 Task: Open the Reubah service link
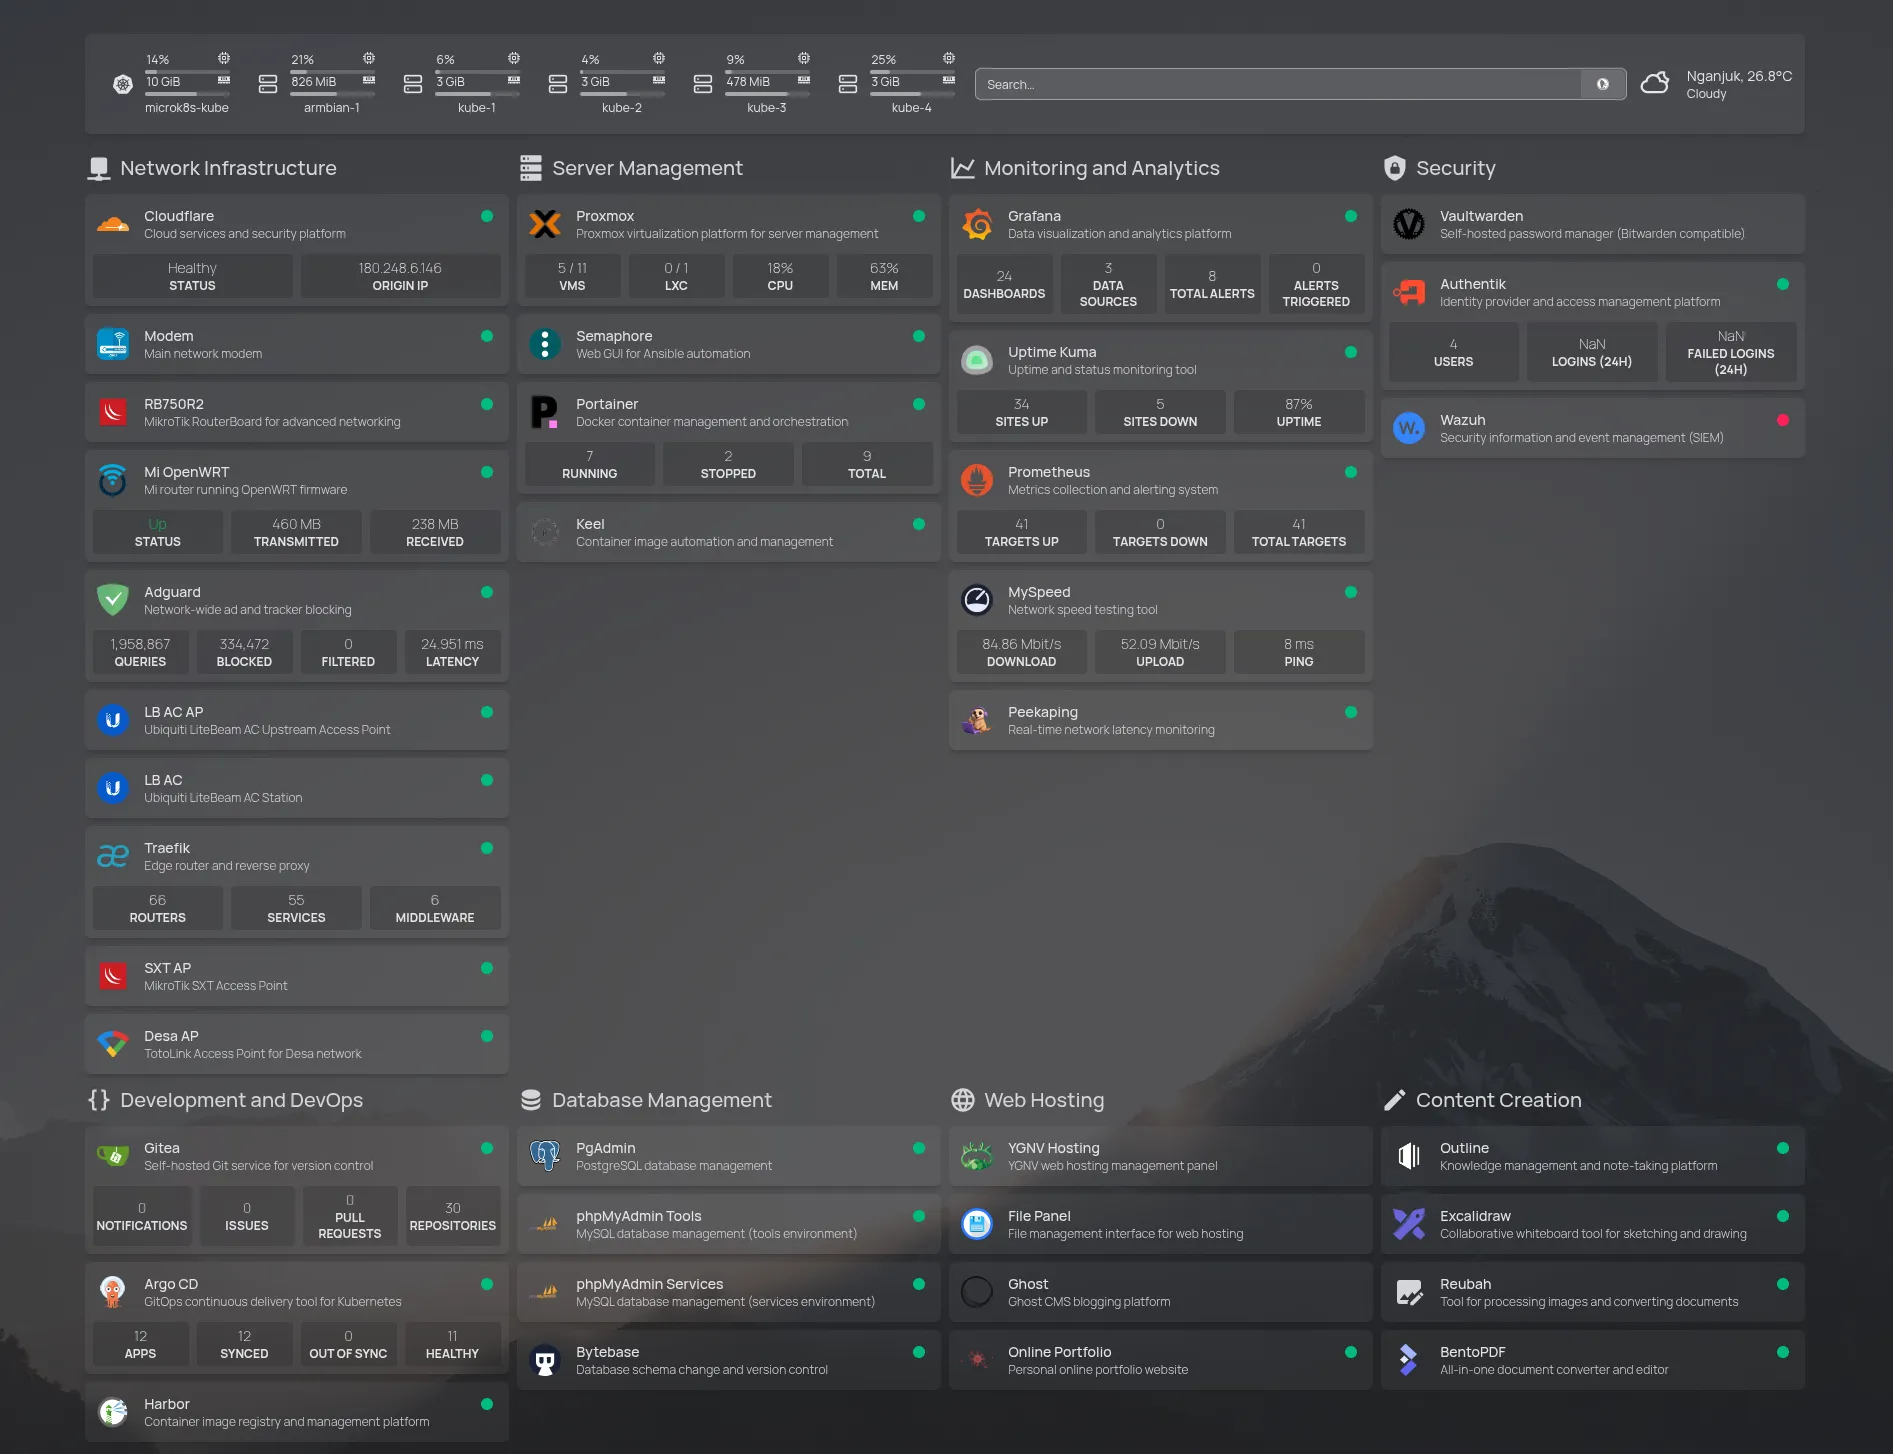coord(1593,1292)
